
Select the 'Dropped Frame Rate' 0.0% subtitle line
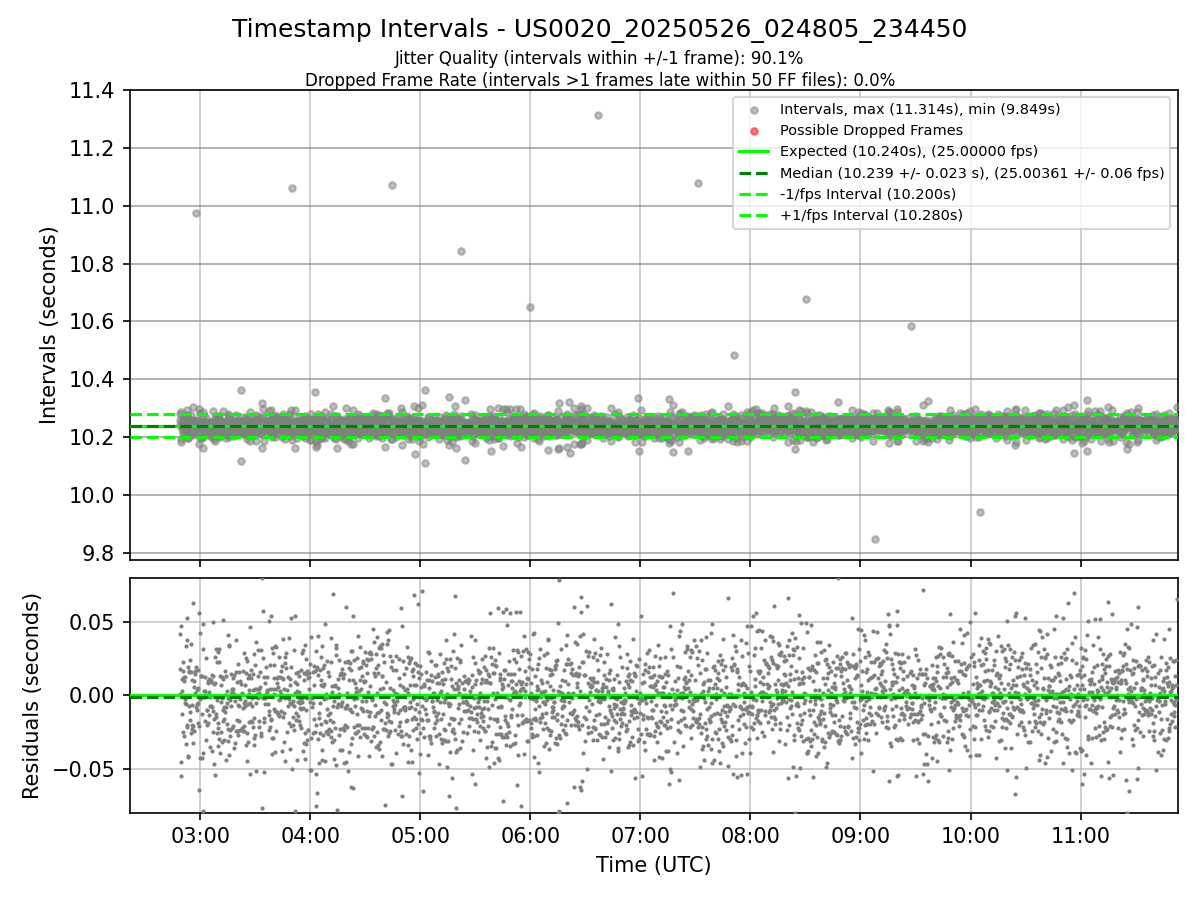(599, 79)
